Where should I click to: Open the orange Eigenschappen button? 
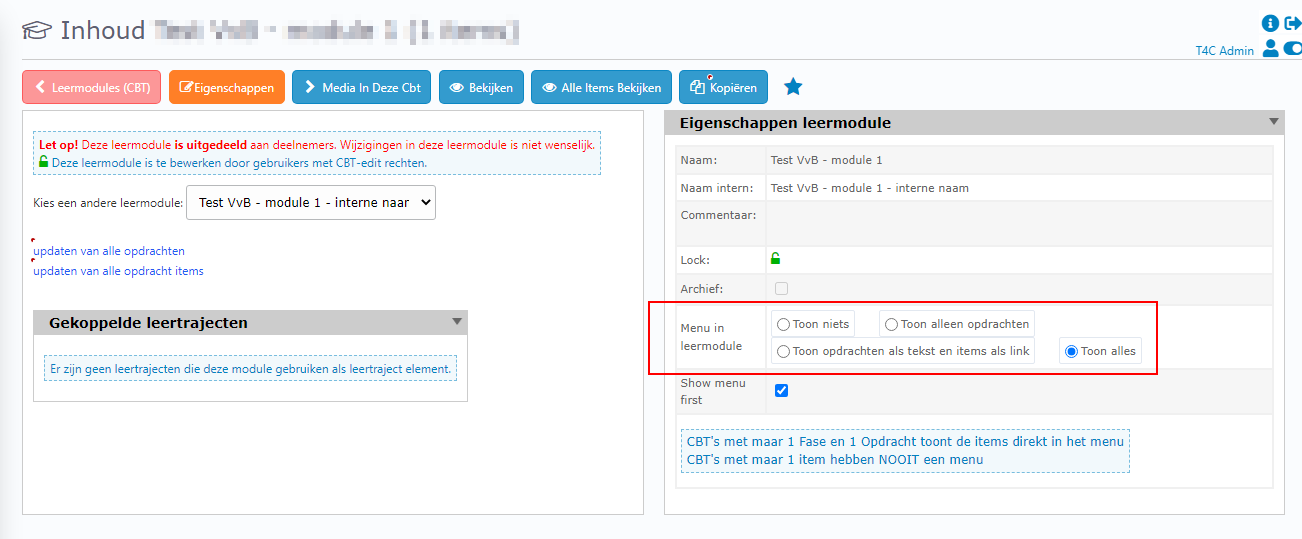pos(227,87)
